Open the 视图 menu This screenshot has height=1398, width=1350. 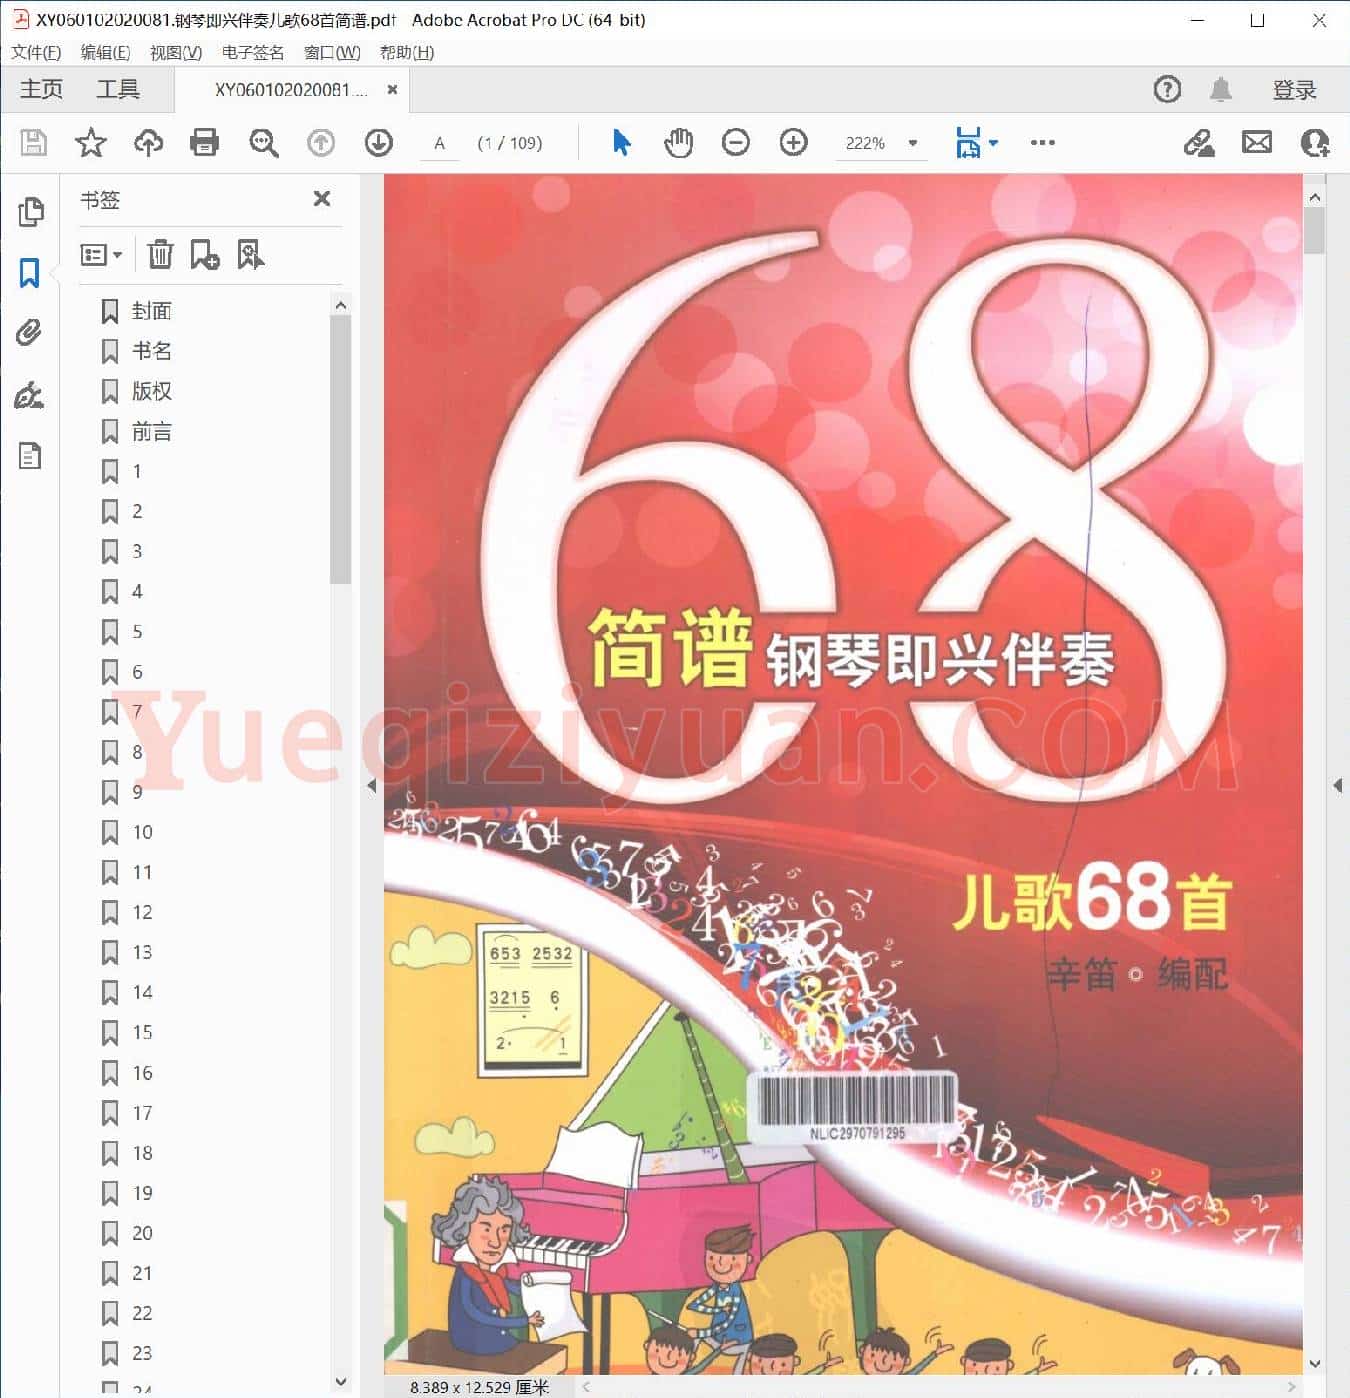coord(175,52)
